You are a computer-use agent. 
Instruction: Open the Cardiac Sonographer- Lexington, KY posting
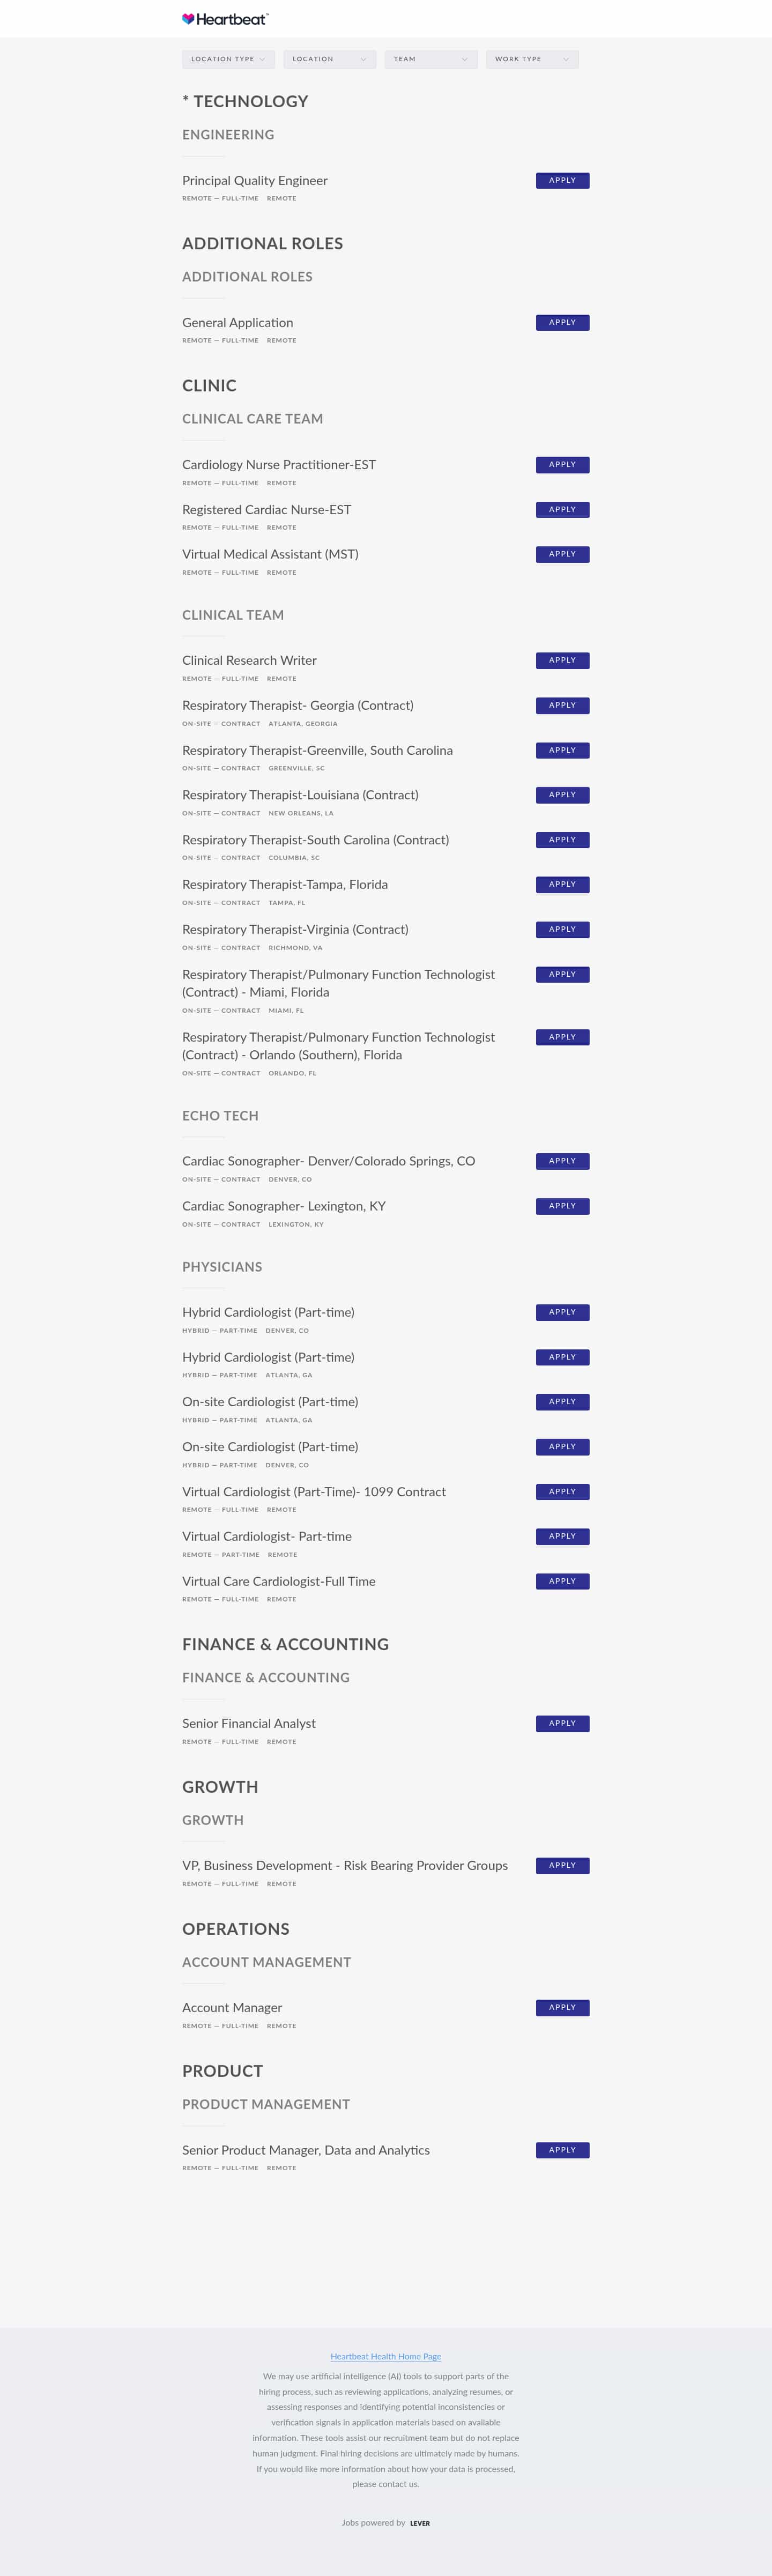(284, 1206)
